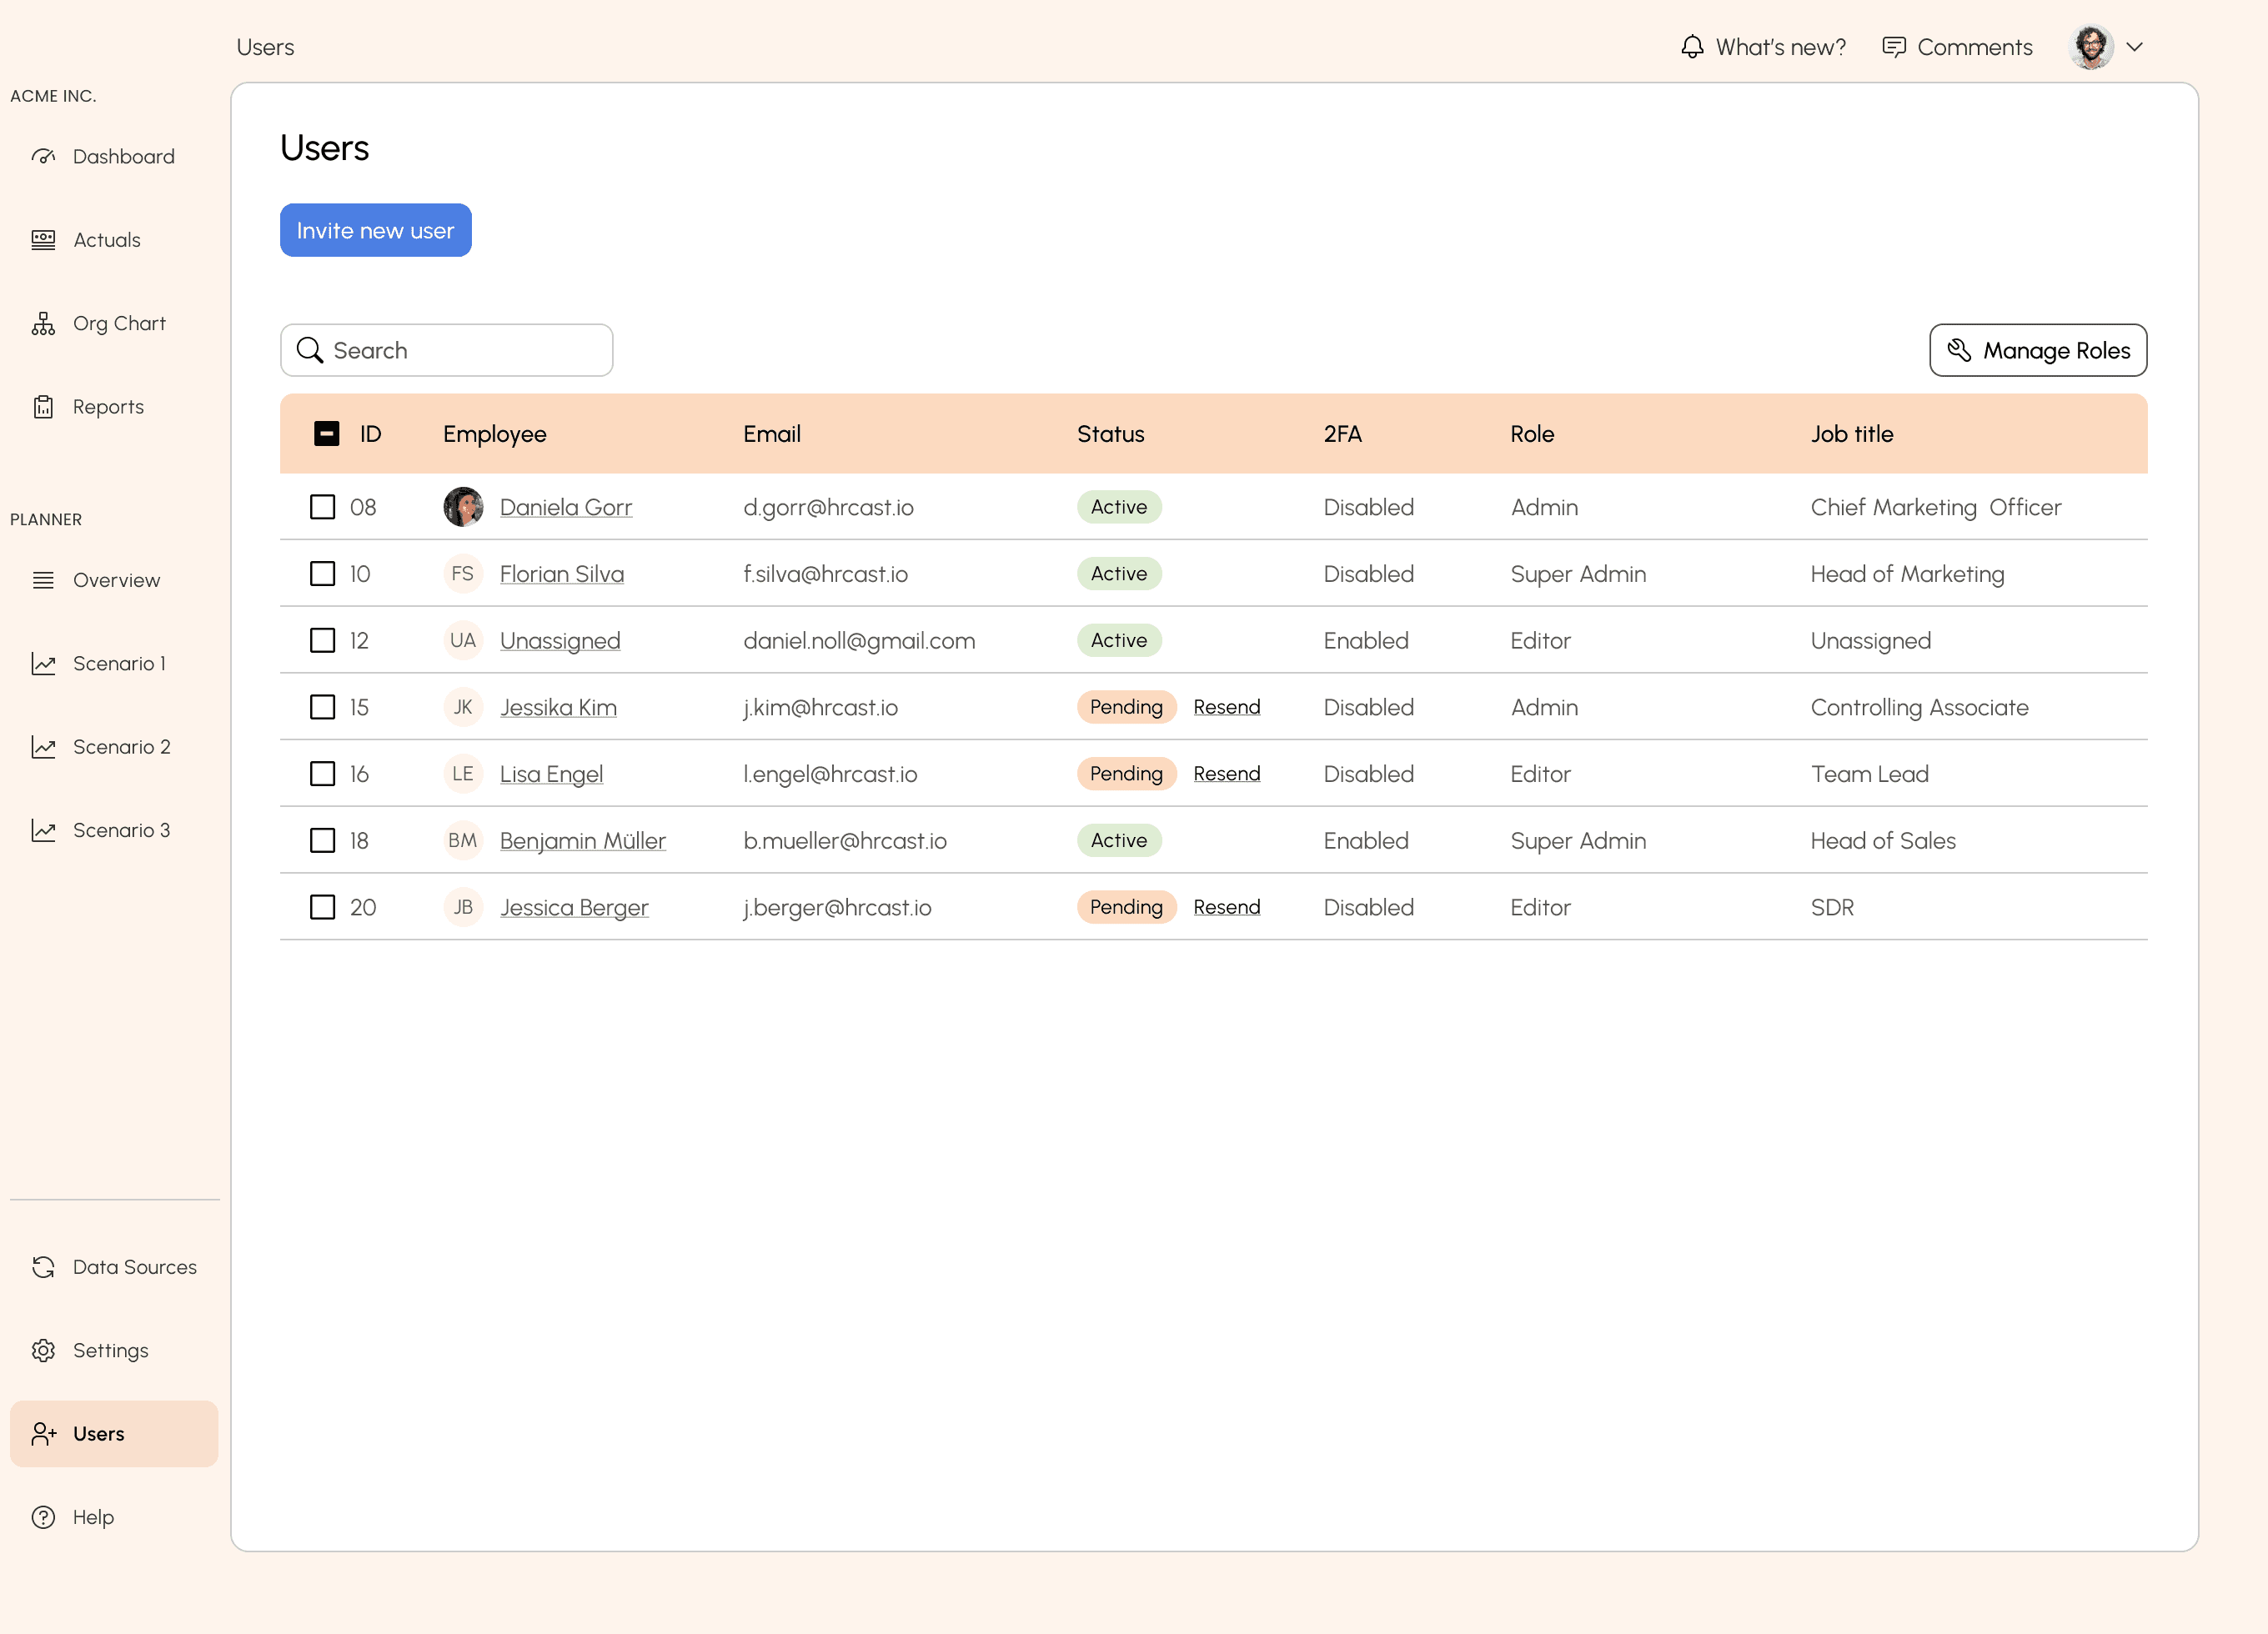Select the checkbox next to Jessika Kim
Image resolution: width=2268 pixels, height=1634 pixels.
pyautogui.click(x=322, y=707)
